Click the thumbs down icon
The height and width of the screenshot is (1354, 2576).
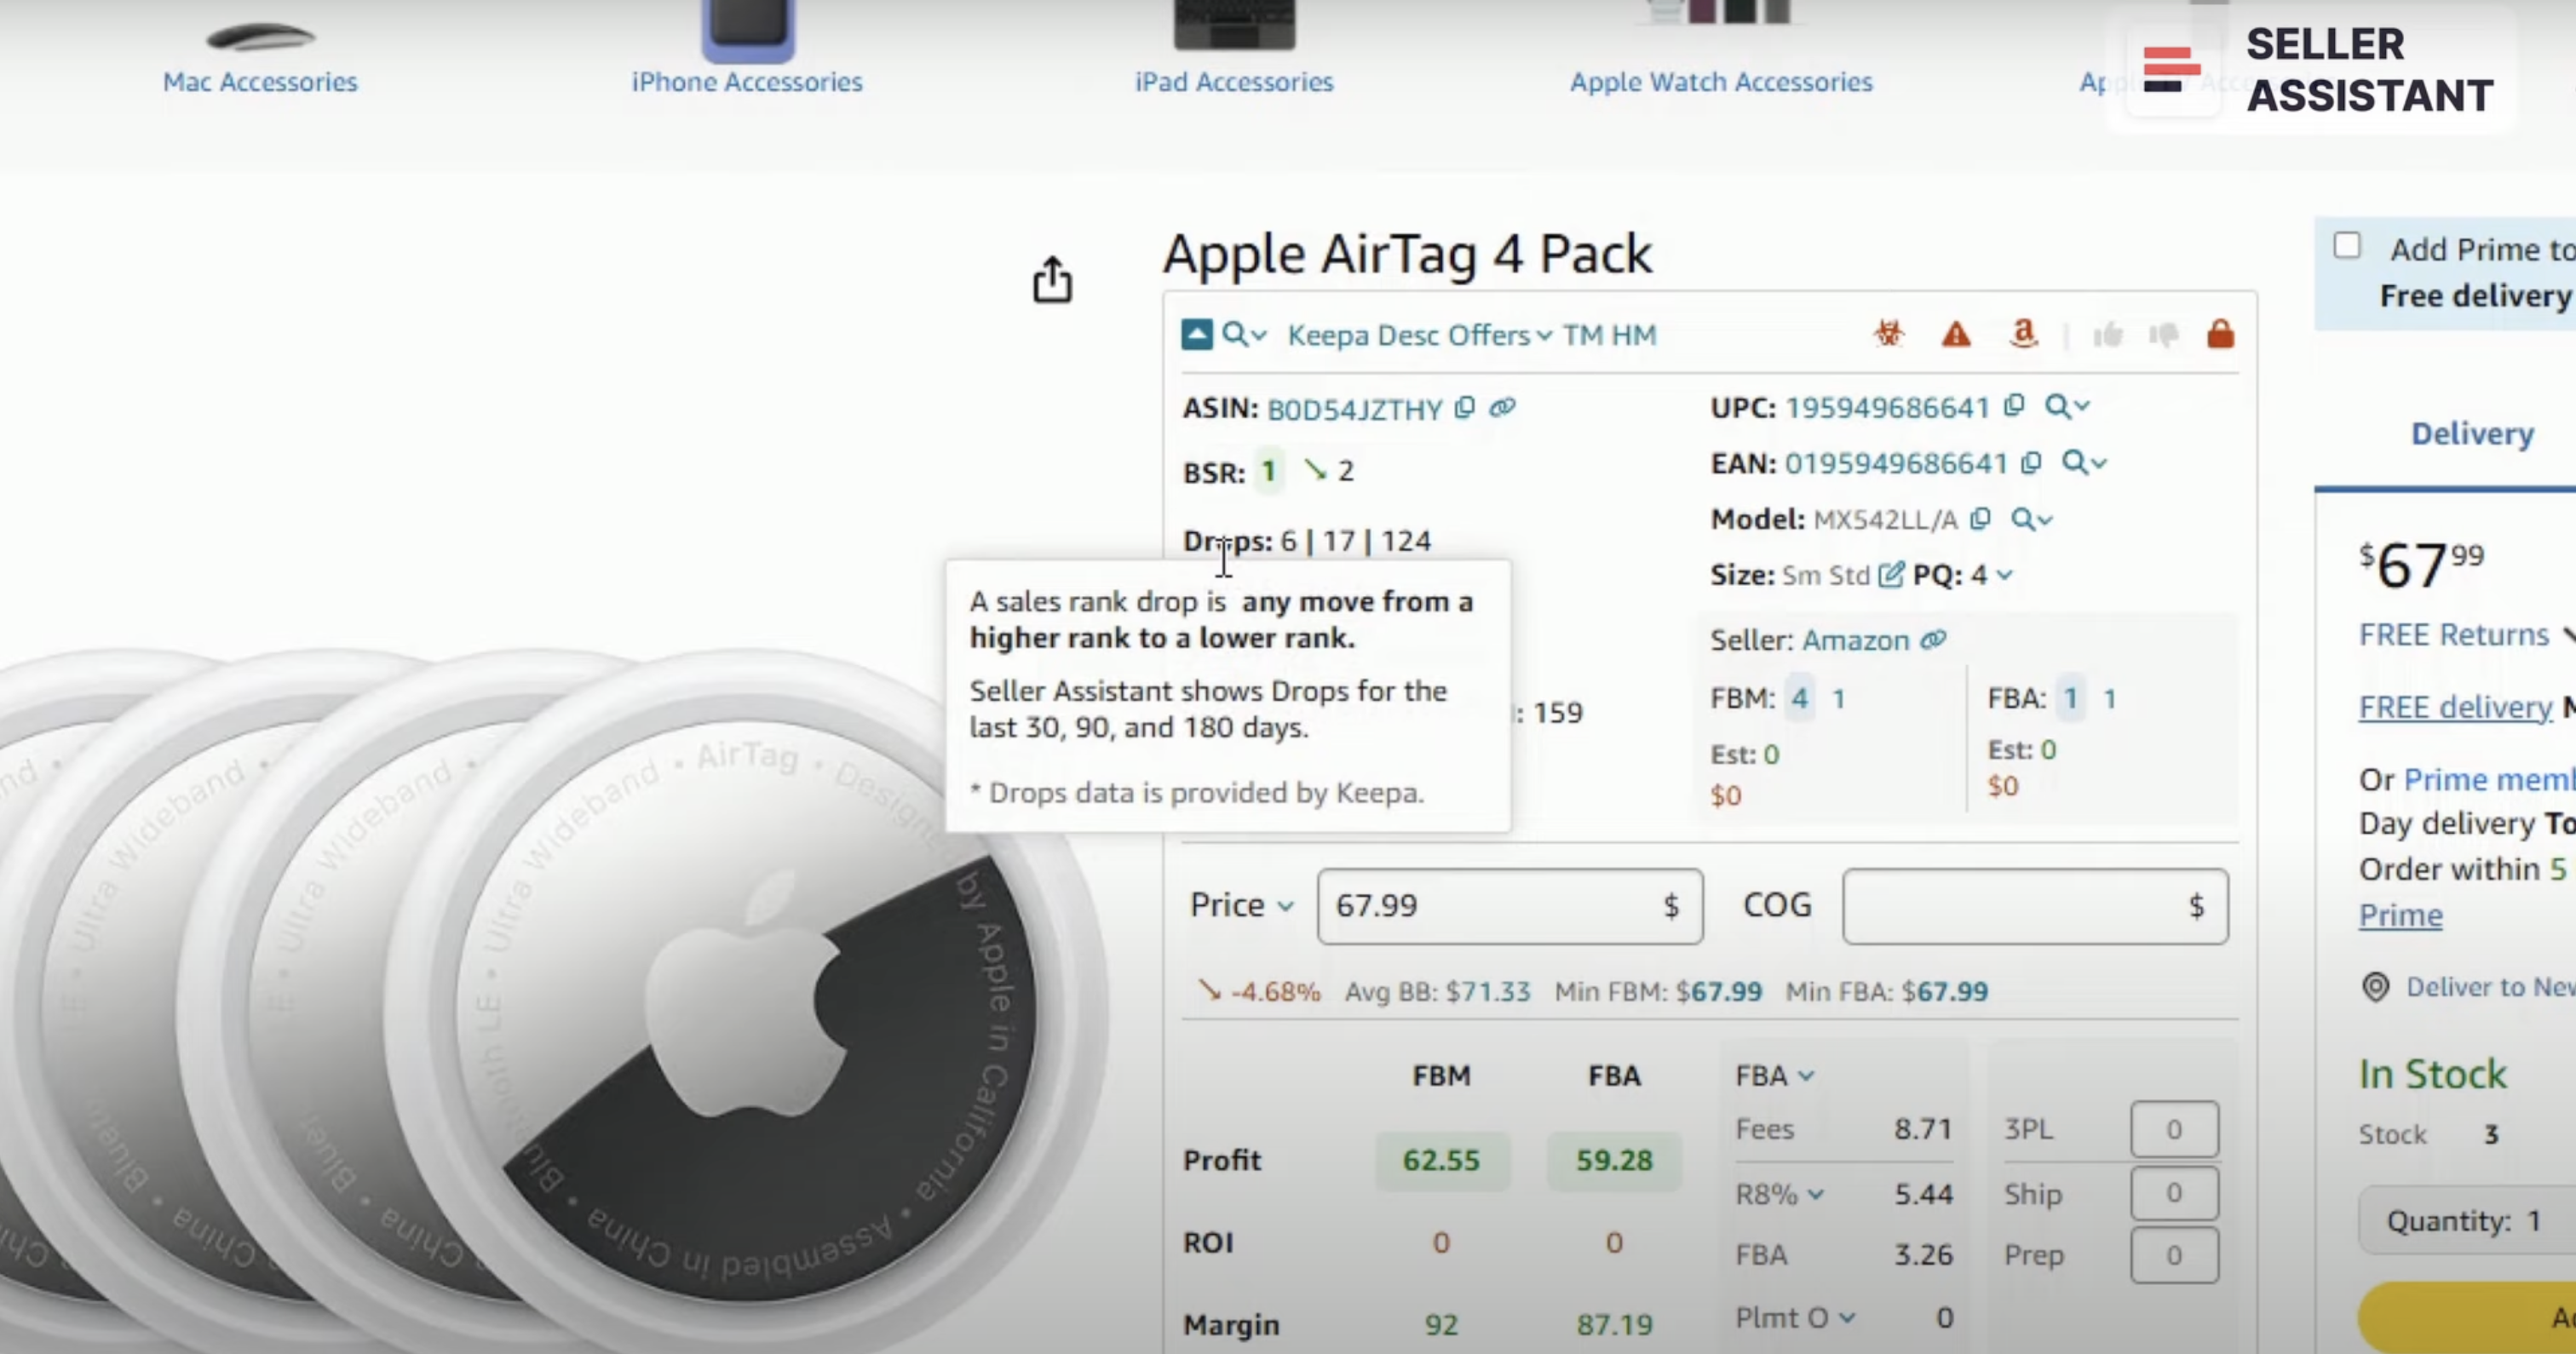(2164, 335)
